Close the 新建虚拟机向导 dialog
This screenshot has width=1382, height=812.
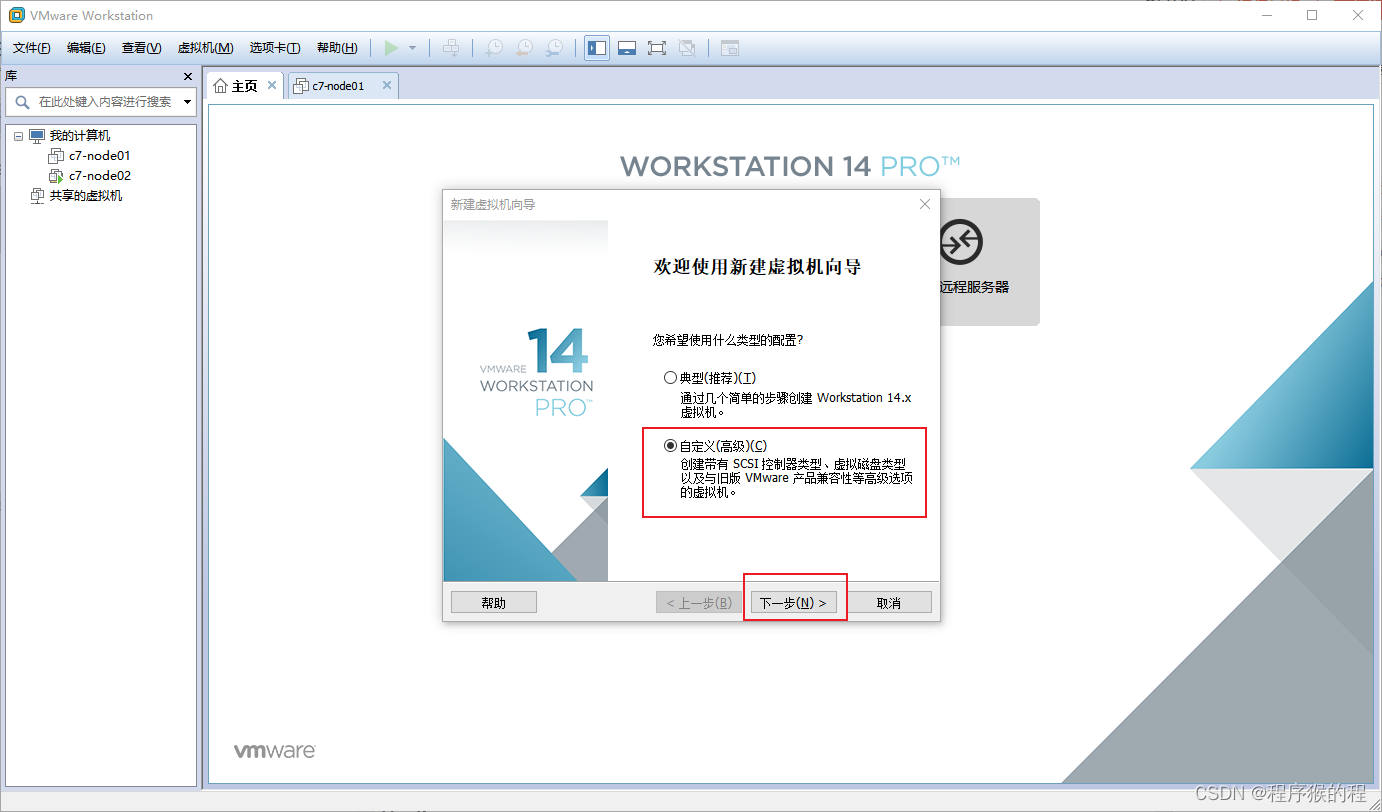(925, 204)
